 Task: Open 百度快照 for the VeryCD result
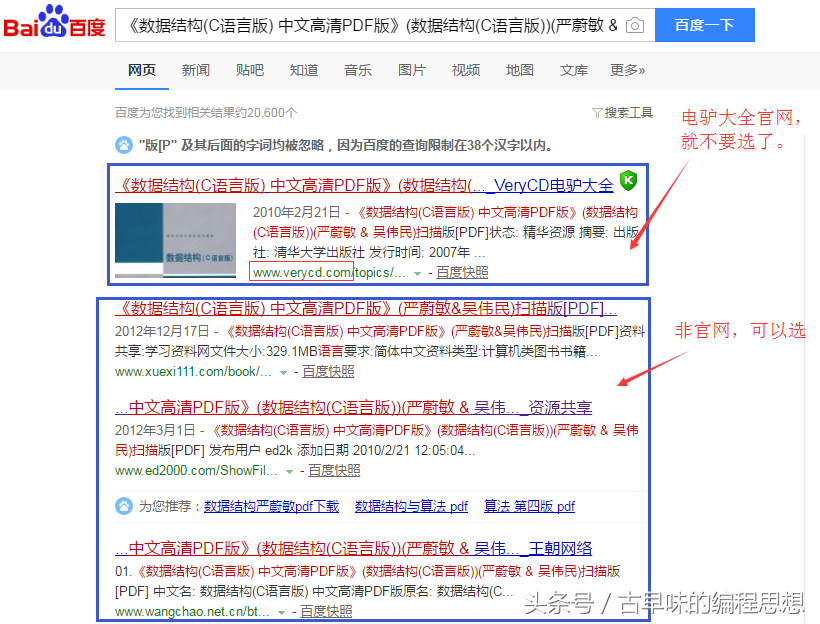pyautogui.click(x=462, y=273)
